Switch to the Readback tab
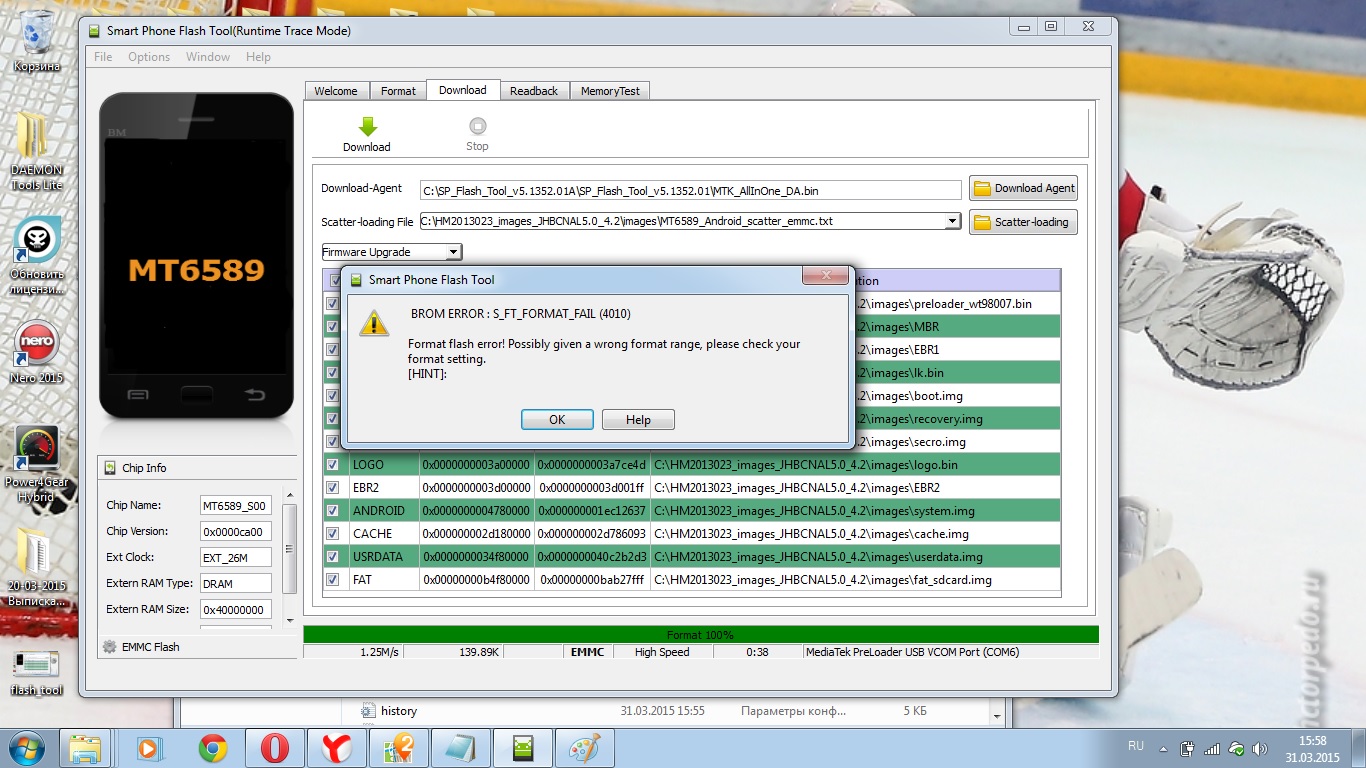The height and width of the screenshot is (768, 1366). pyautogui.click(x=534, y=91)
